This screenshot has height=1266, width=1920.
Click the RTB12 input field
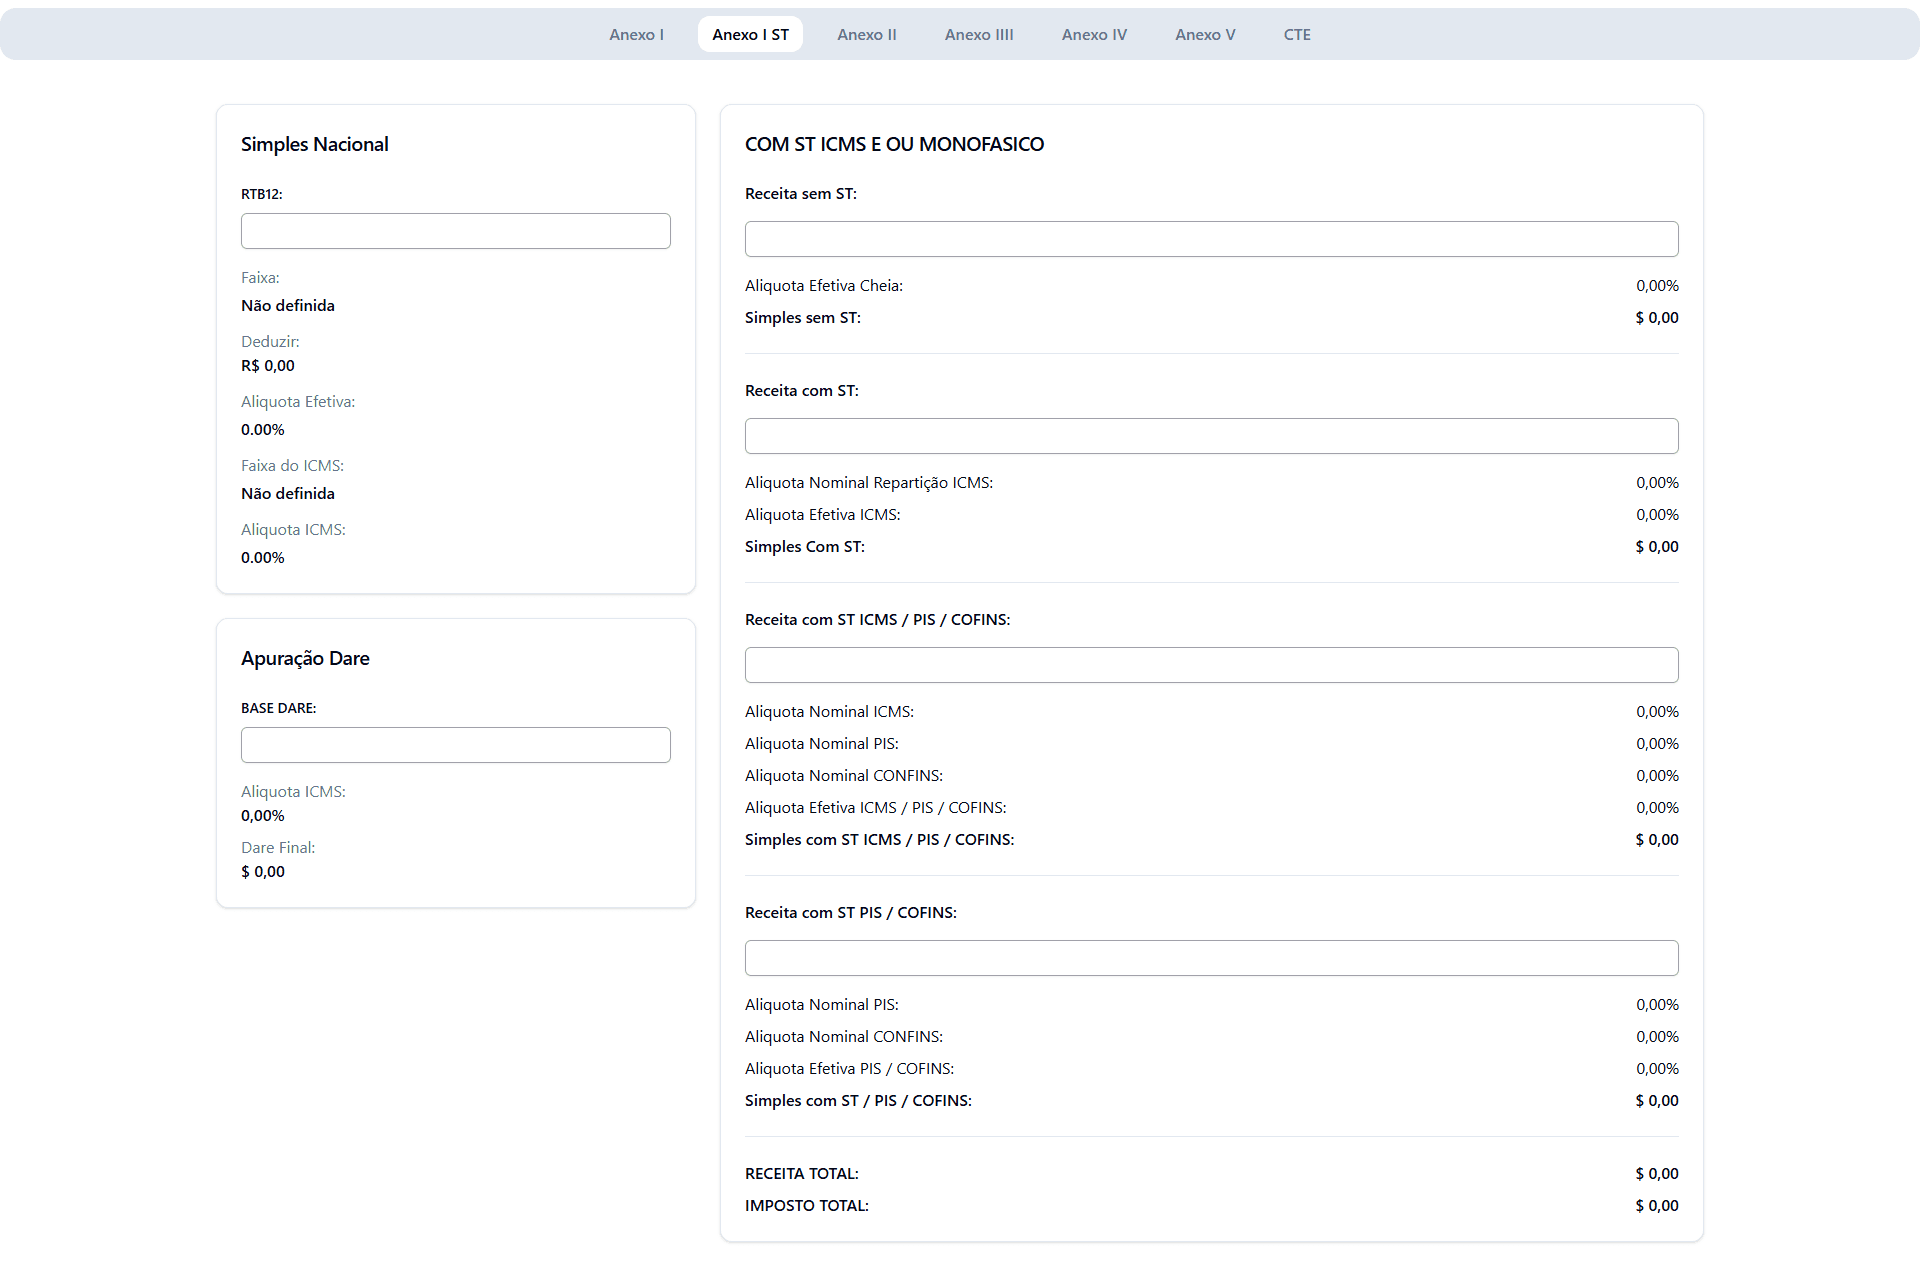(455, 231)
